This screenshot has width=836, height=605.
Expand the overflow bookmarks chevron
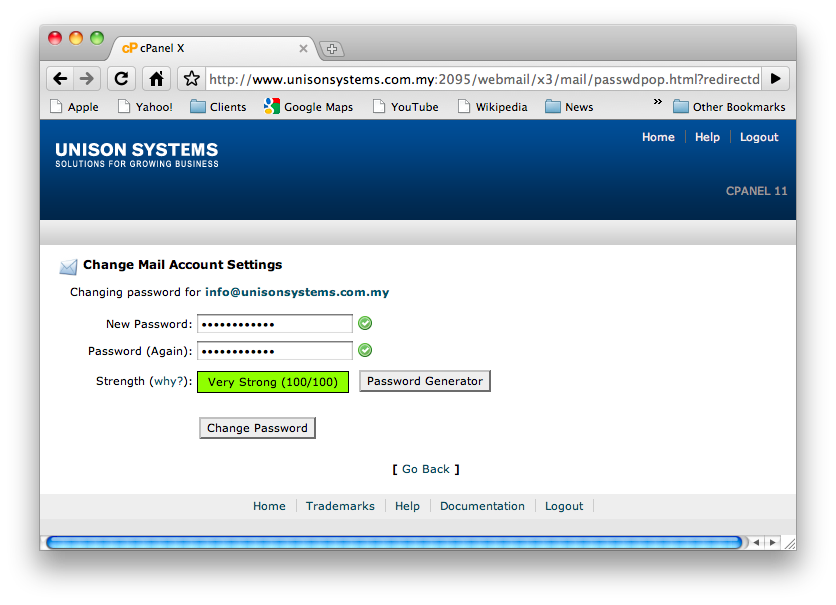657,102
